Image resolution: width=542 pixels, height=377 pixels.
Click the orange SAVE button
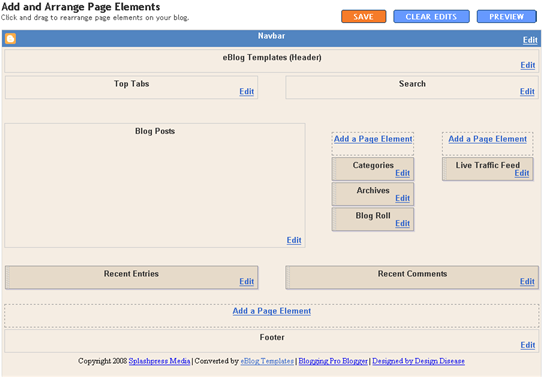(x=364, y=17)
